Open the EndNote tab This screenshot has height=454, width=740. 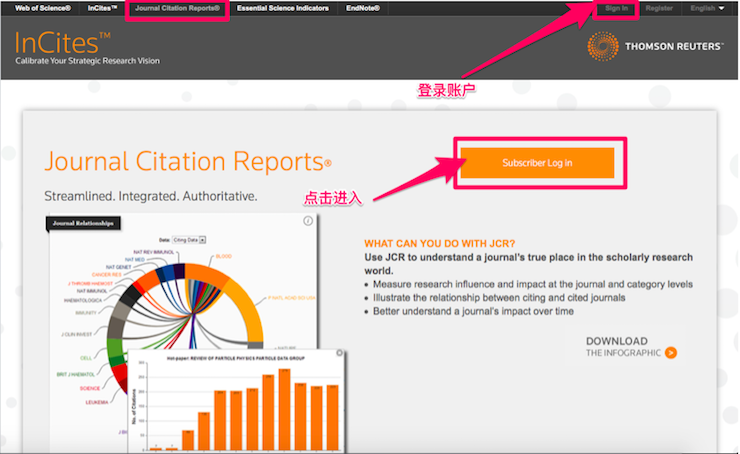tap(363, 8)
